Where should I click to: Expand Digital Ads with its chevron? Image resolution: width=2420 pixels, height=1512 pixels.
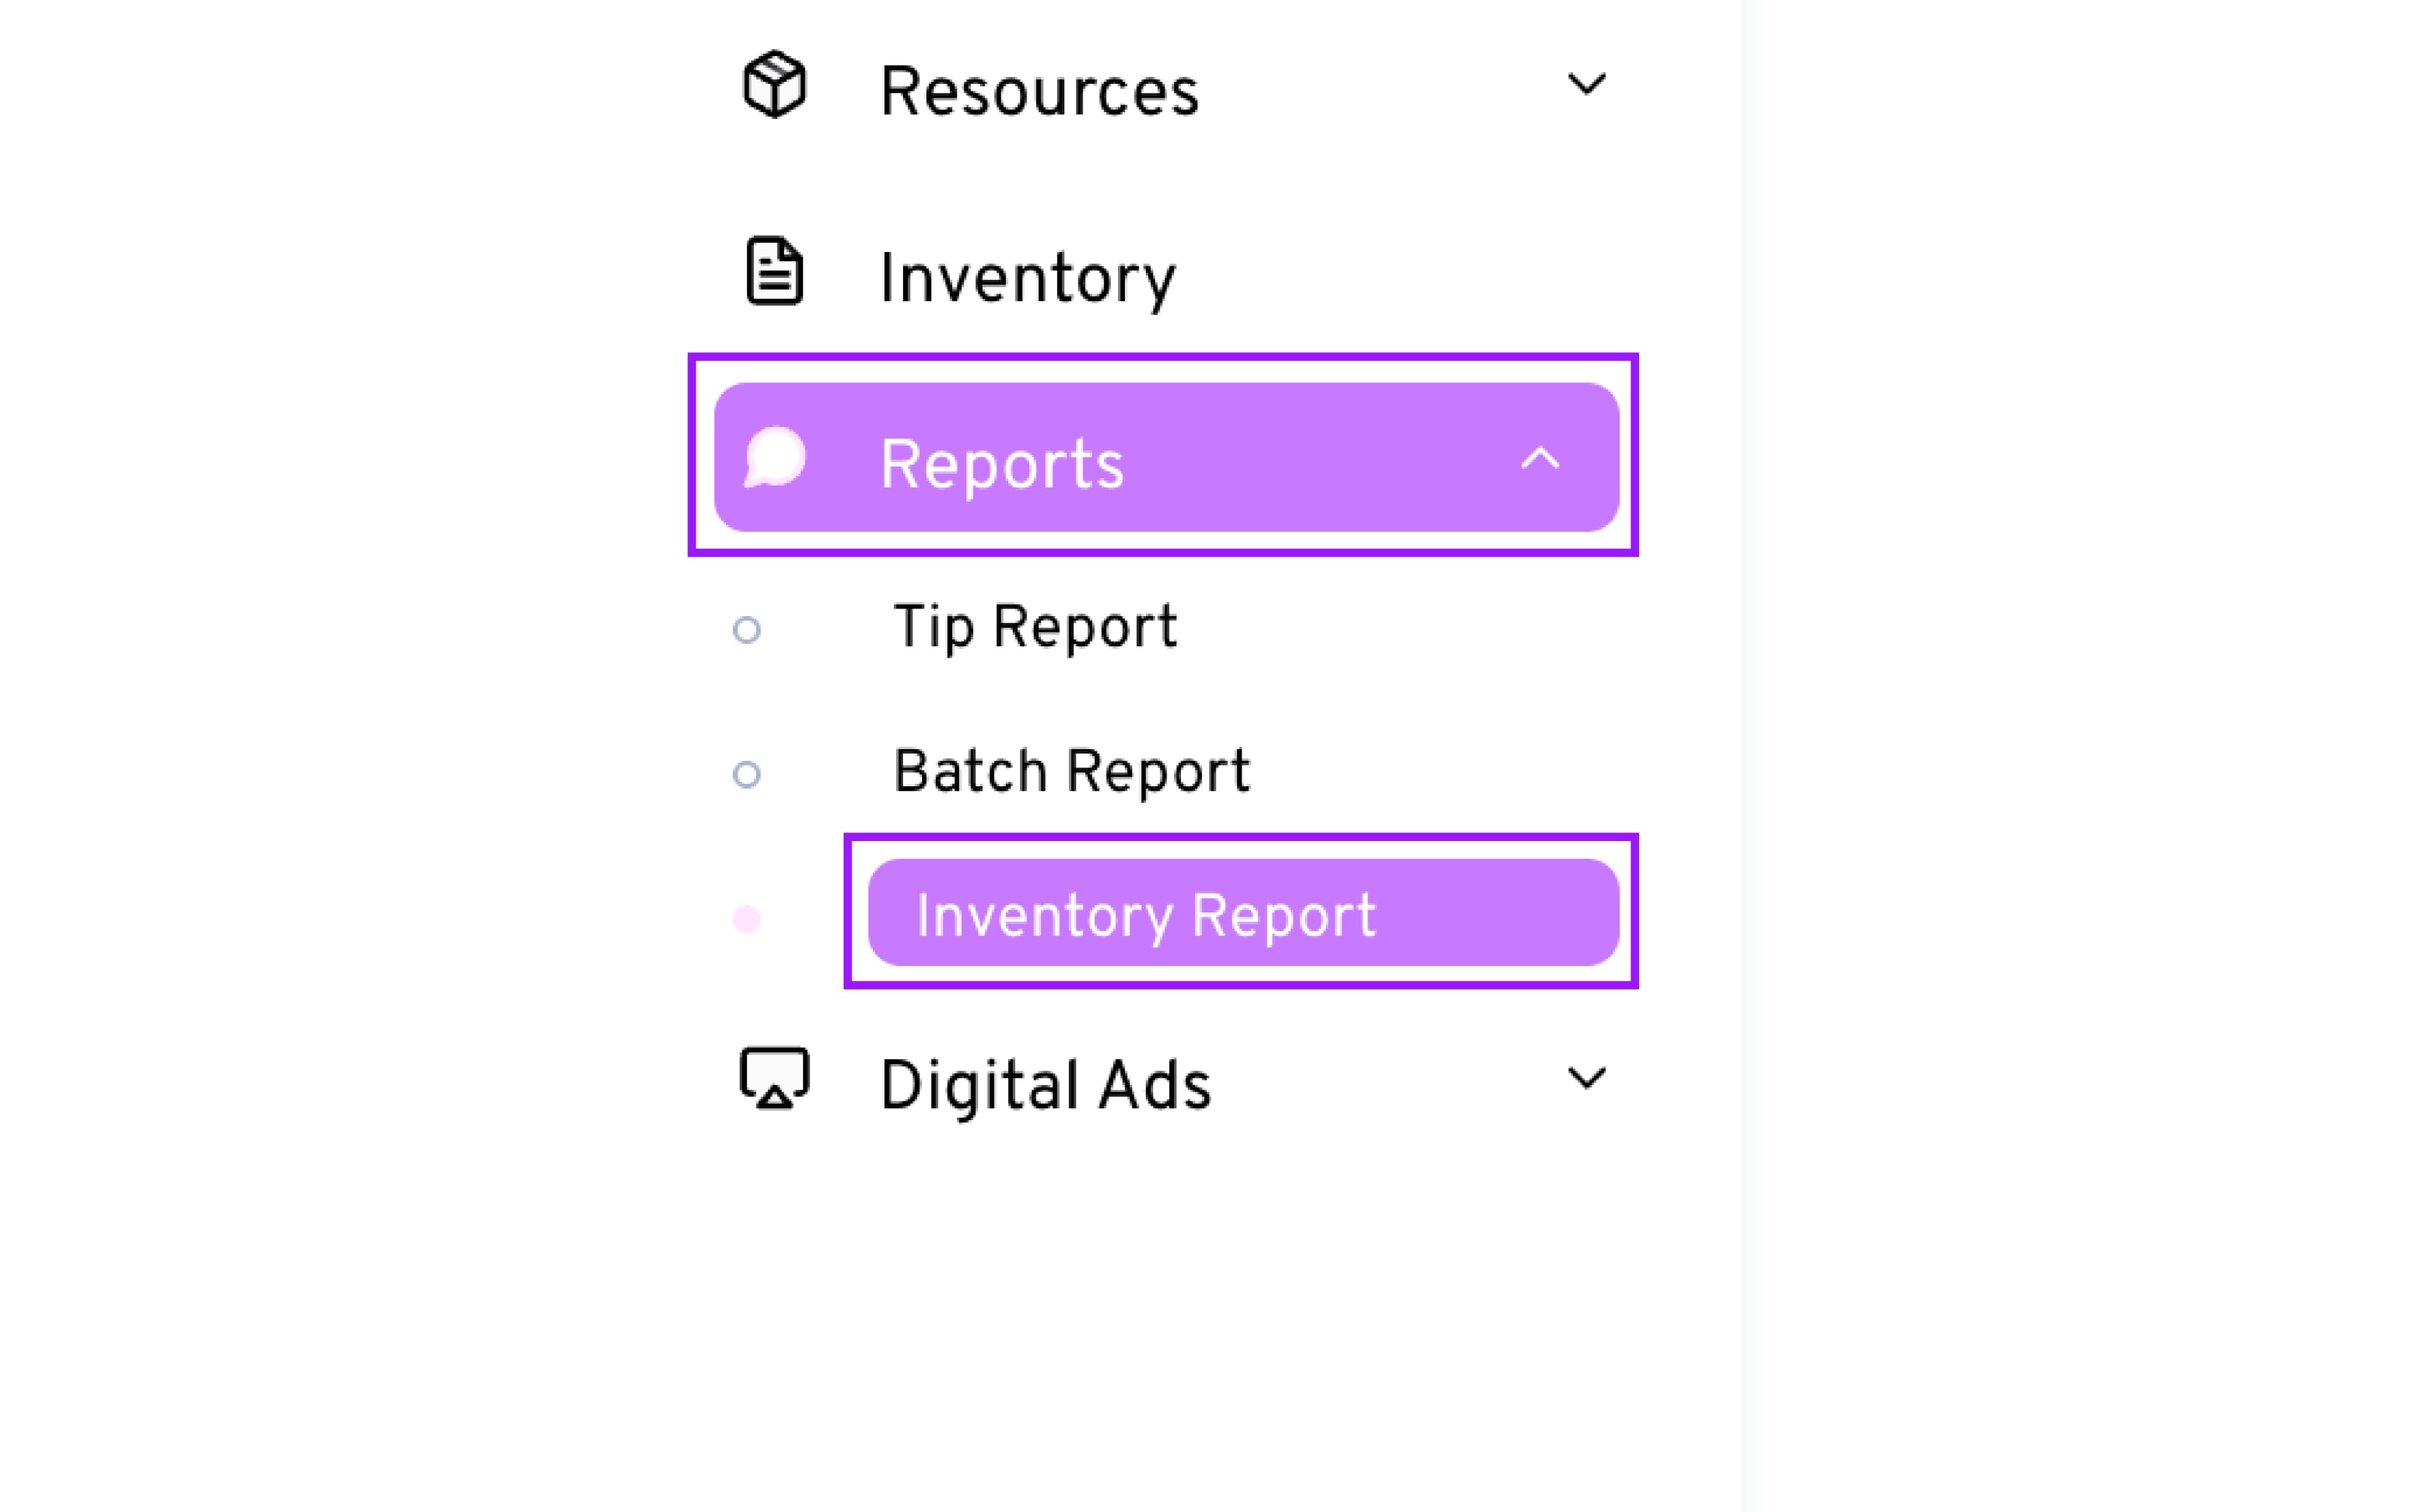tap(1586, 1078)
